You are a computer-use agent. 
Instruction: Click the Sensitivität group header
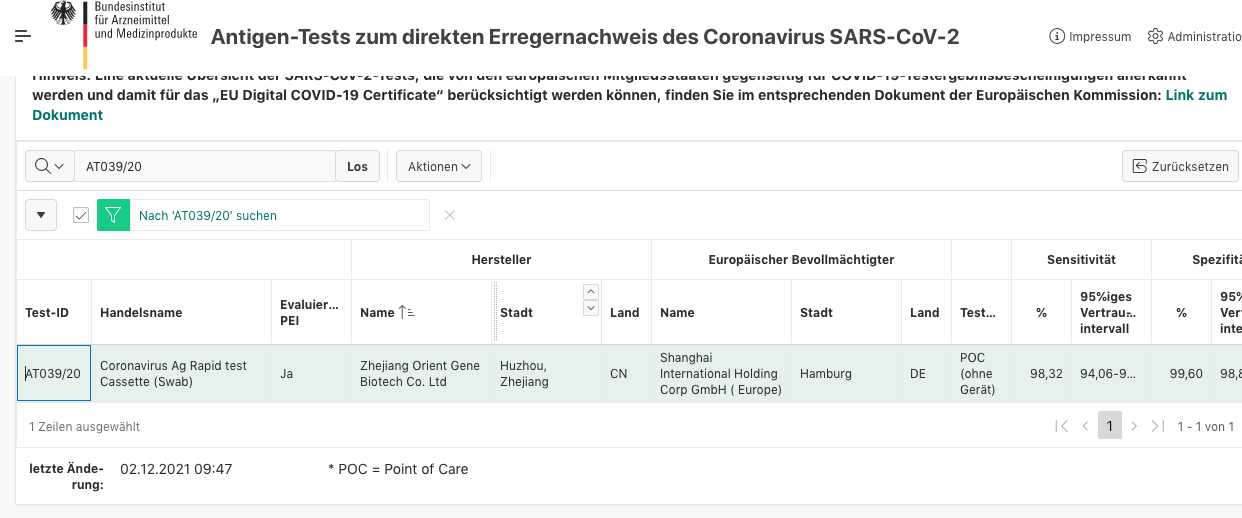(1081, 259)
